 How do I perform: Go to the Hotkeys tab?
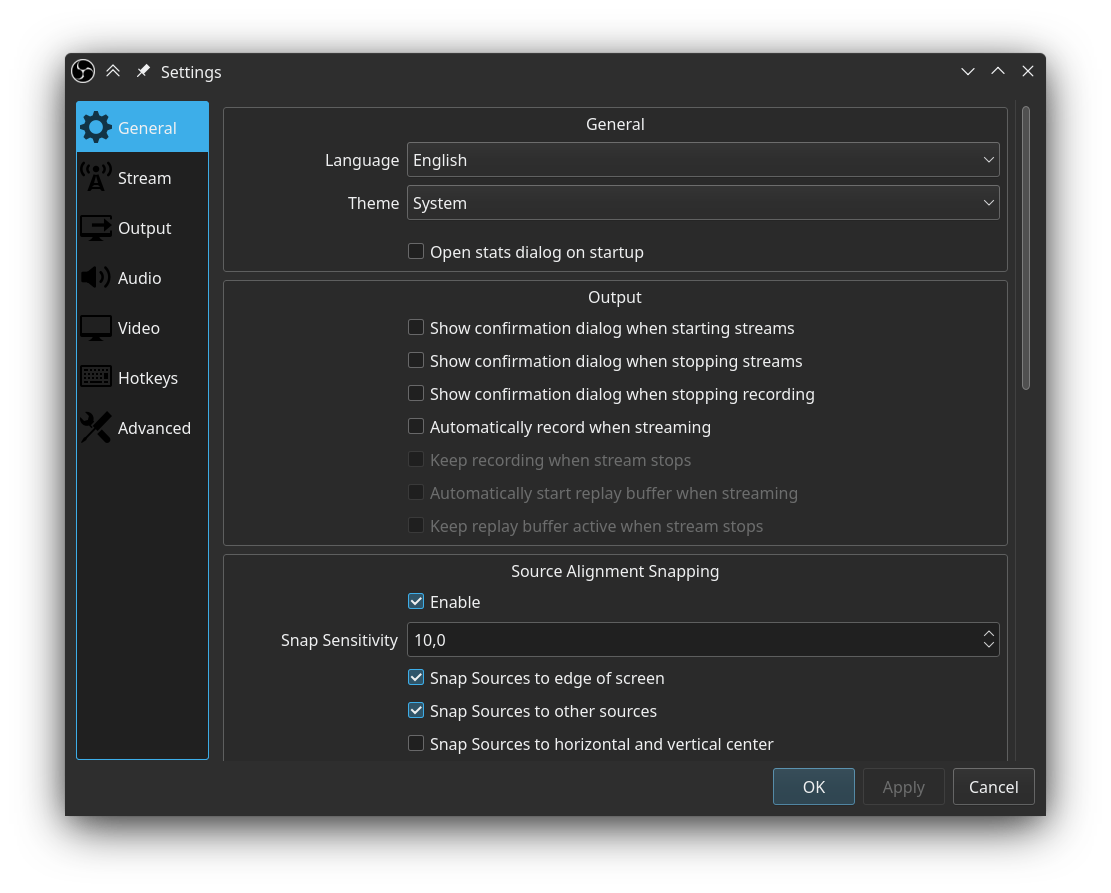142,378
